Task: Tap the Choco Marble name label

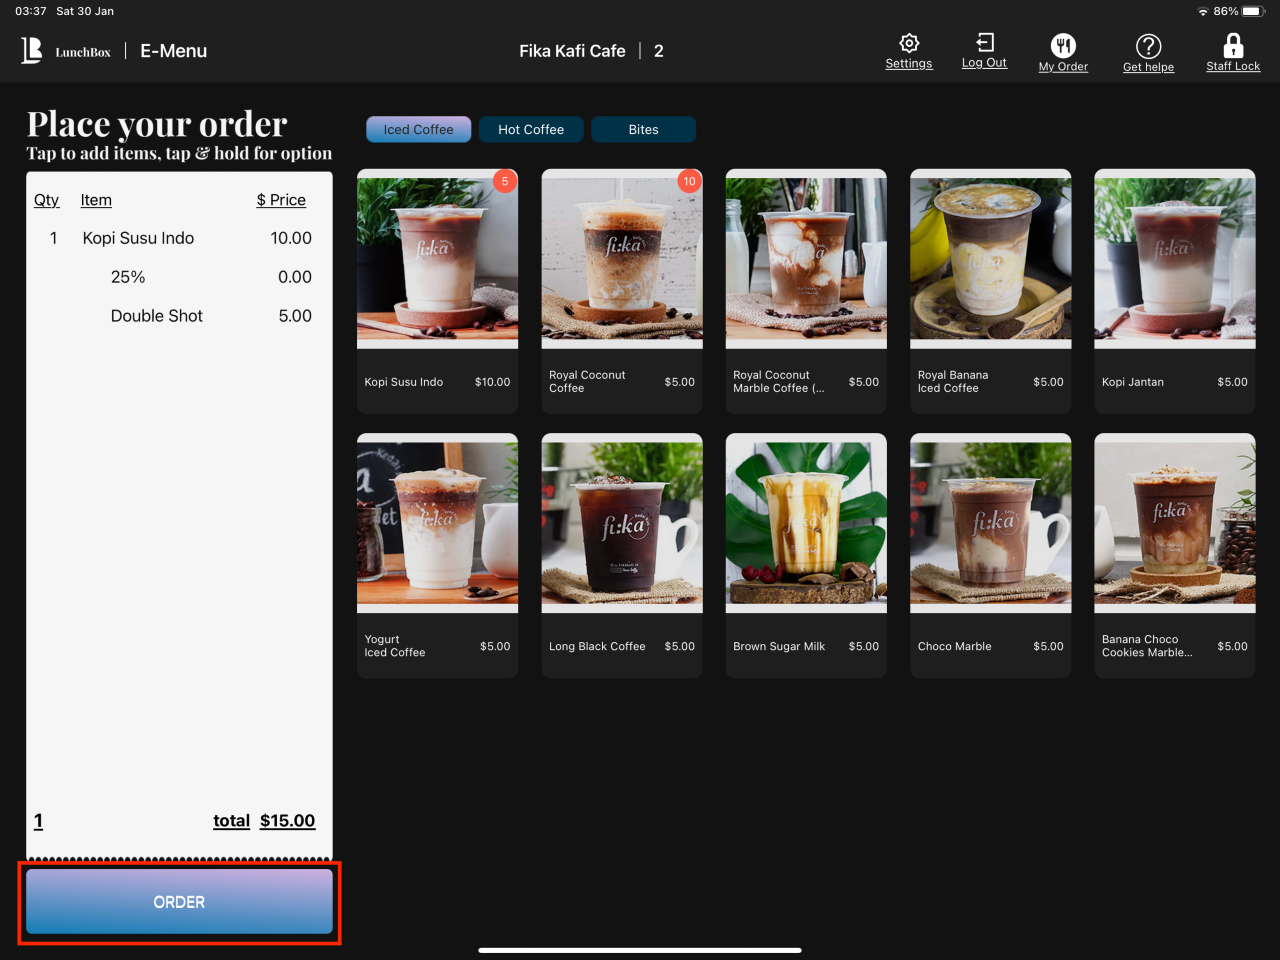Action: (x=955, y=646)
